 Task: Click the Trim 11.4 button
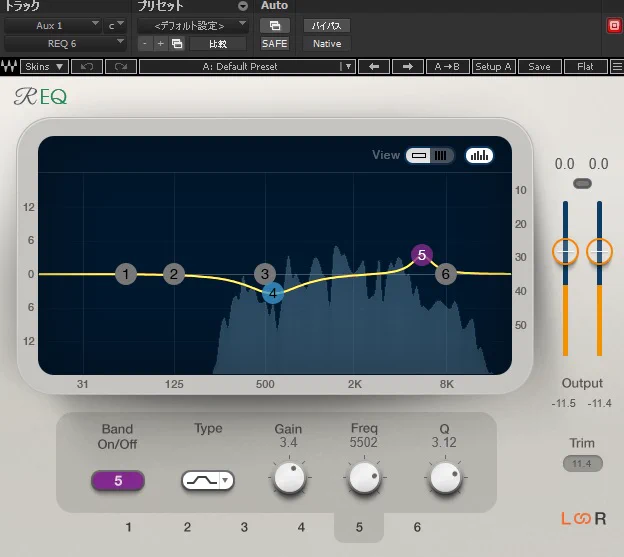point(582,464)
